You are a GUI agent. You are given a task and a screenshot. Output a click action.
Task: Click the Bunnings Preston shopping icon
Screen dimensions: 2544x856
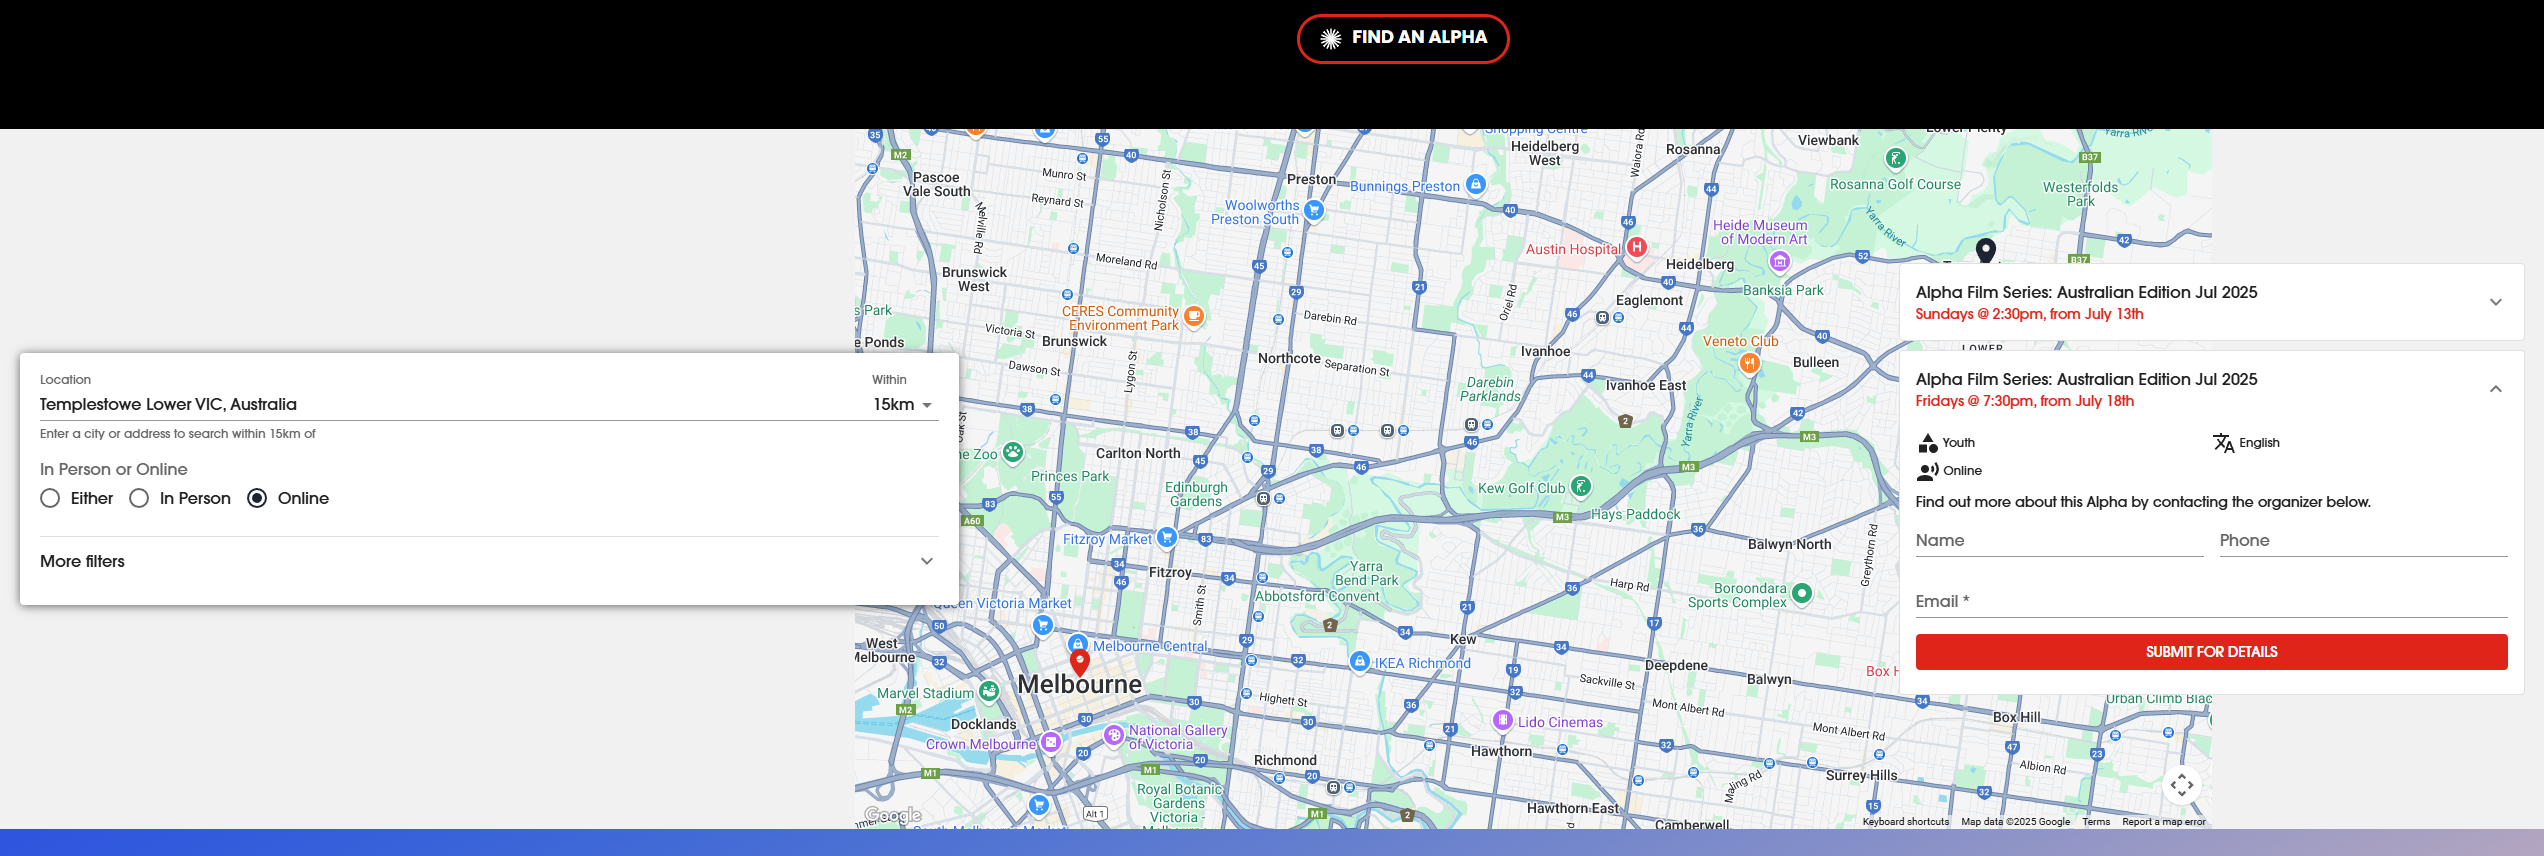pyautogui.click(x=1475, y=185)
